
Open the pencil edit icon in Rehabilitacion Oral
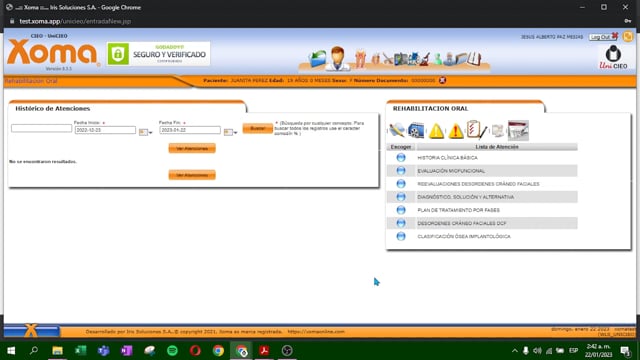tap(396, 131)
